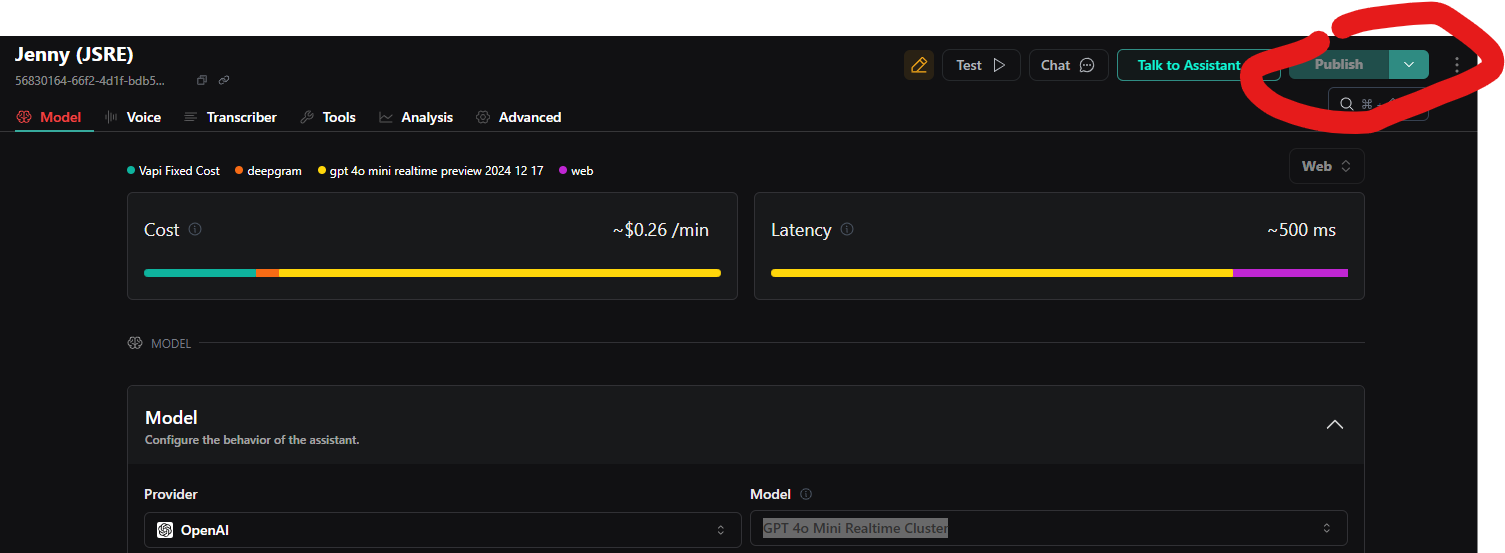Click the orange pencil edit icon
1505x553 pixels.
919,65
